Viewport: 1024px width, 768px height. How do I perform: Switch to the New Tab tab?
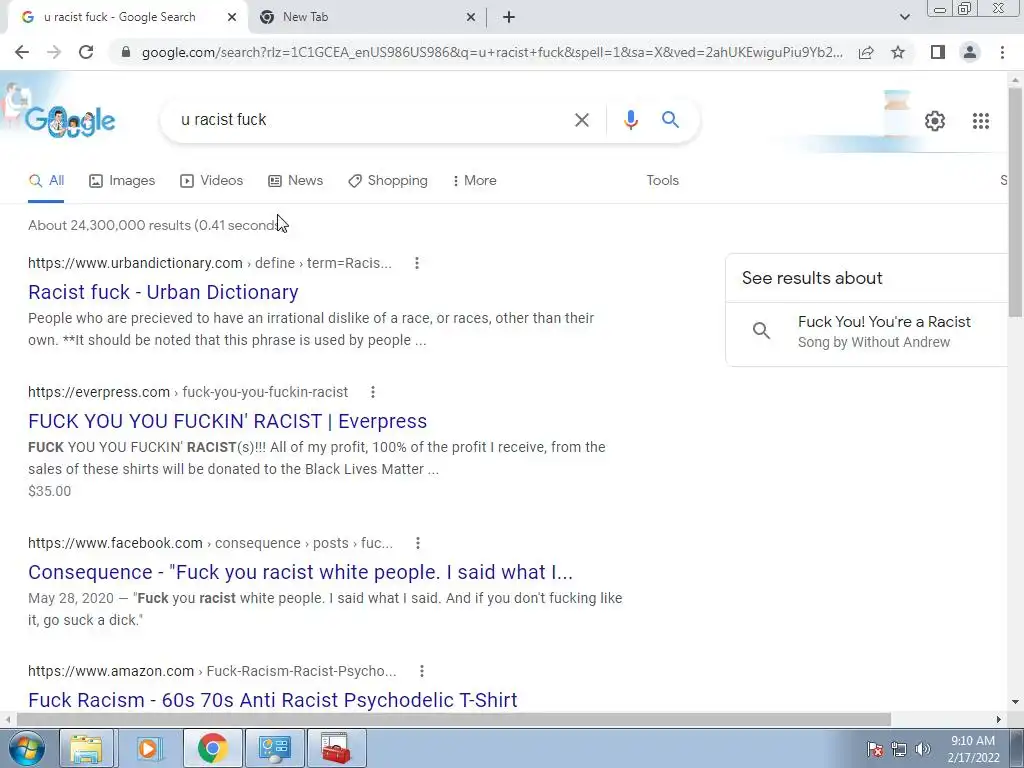[367, 17]
